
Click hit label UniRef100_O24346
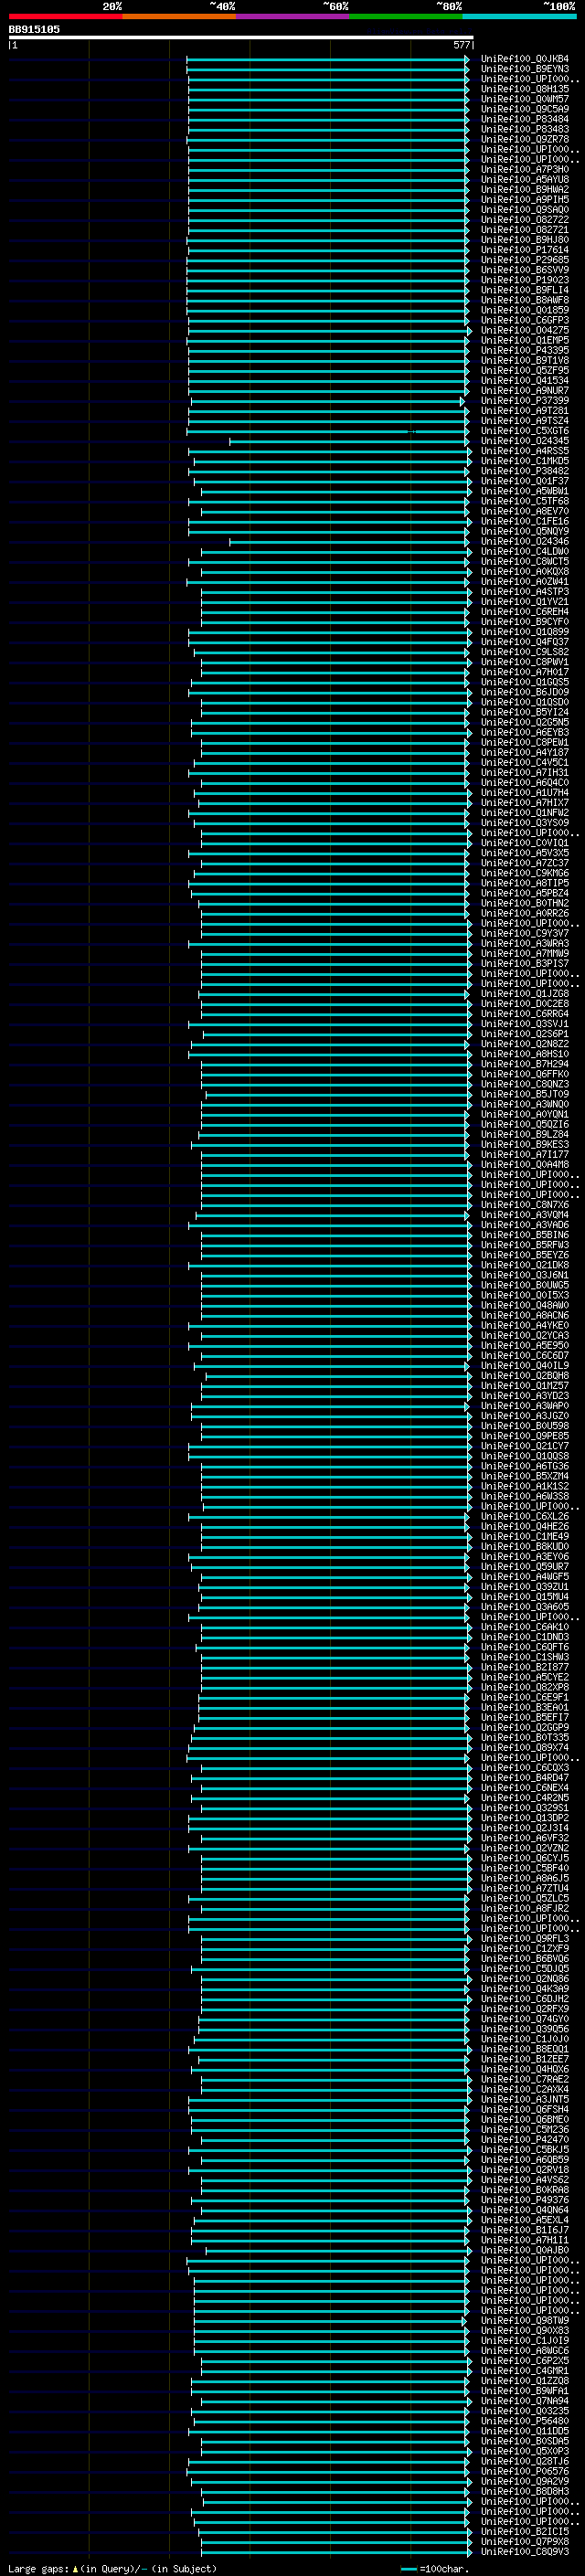525,542
